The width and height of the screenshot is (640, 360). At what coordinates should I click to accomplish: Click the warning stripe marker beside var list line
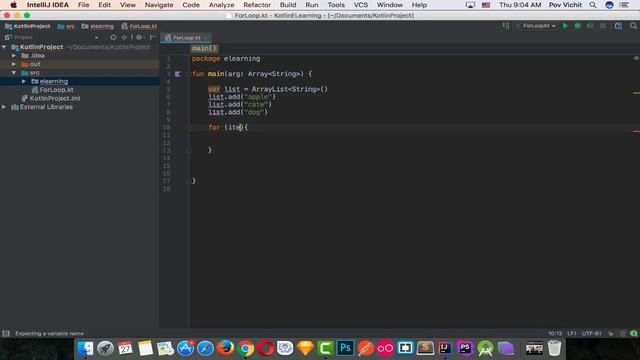pyautogui.click(x=636, y=93)
